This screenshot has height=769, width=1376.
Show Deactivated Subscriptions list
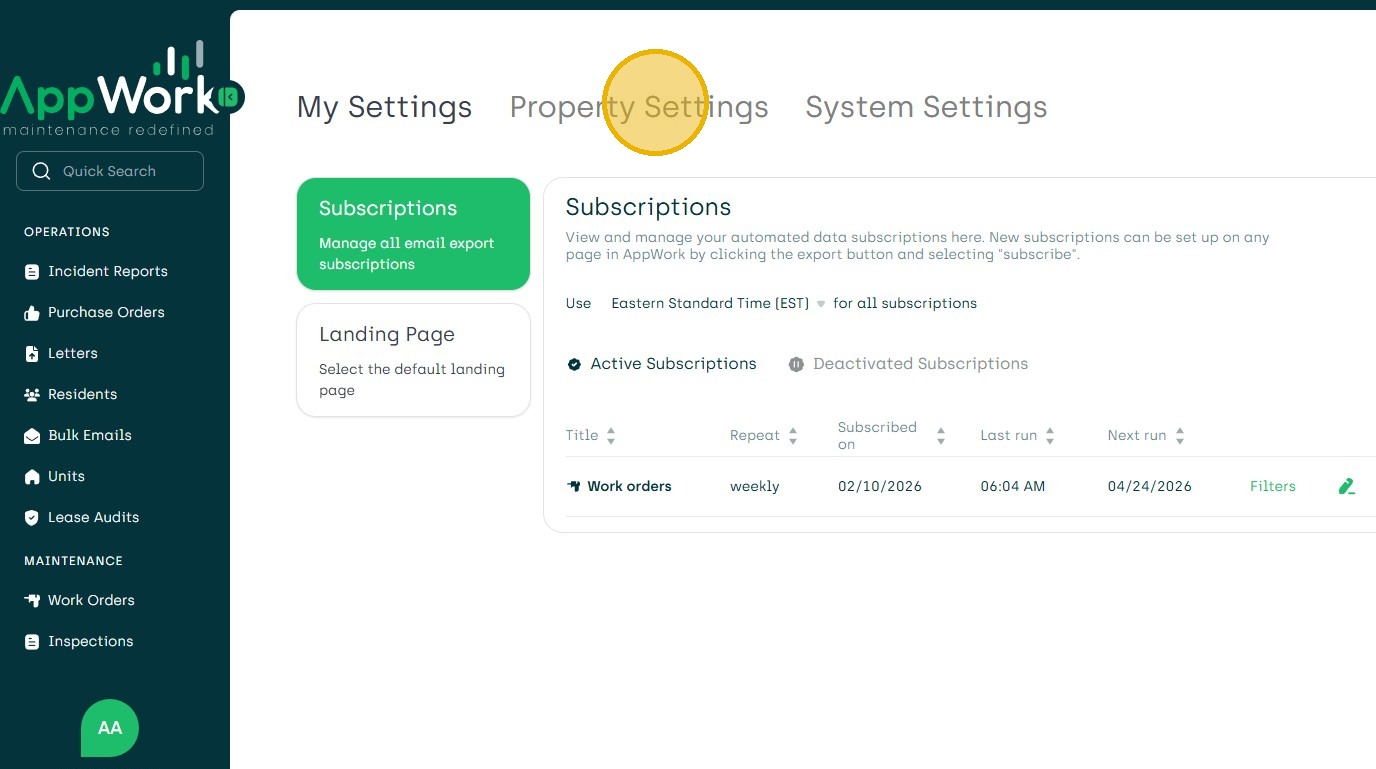click(908, 364)
